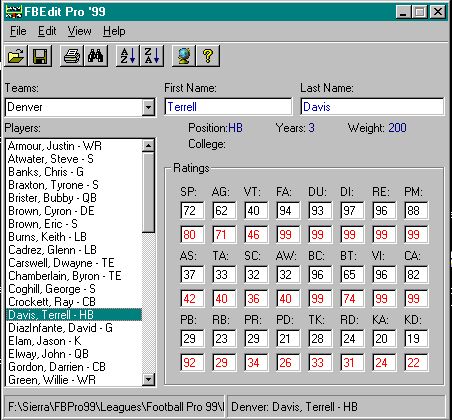Select Banks, Chris - G
The height and width of the screenshot is (420, 452).
coord(74,172)
